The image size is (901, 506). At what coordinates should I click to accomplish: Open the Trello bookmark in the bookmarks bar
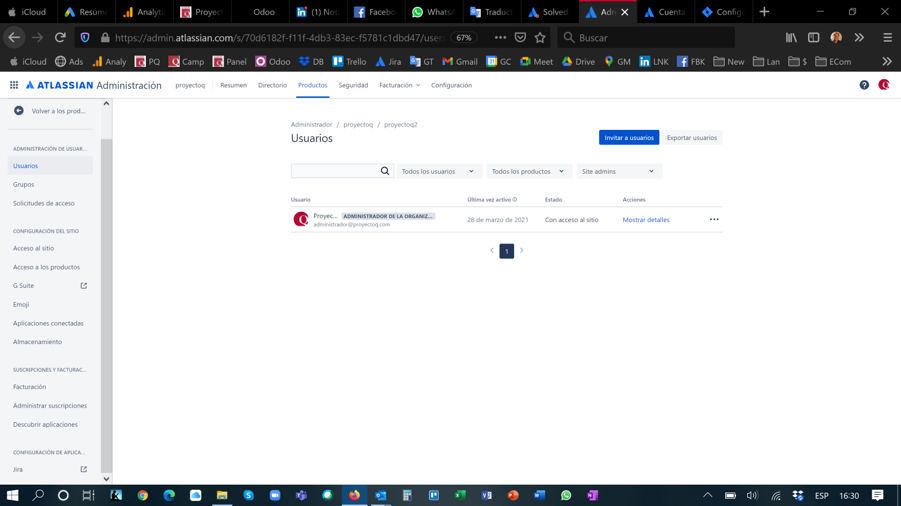[349, 61]
